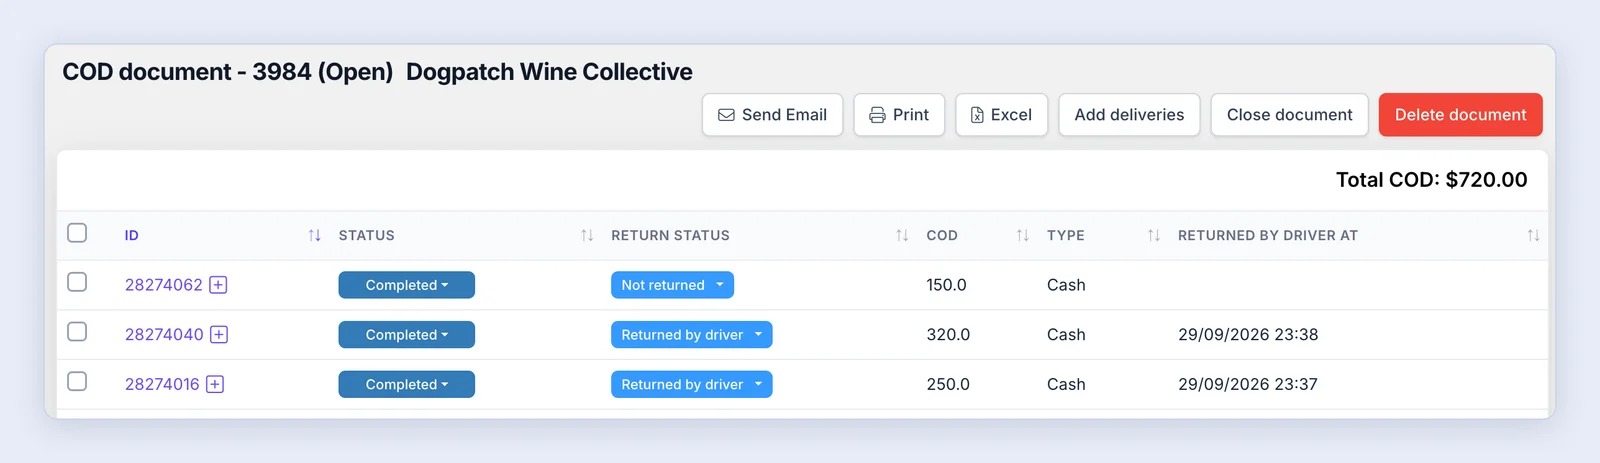Check the box for delivery 28274040
The width and height of the screenshot is (1600, 463).
pos(77,332)
